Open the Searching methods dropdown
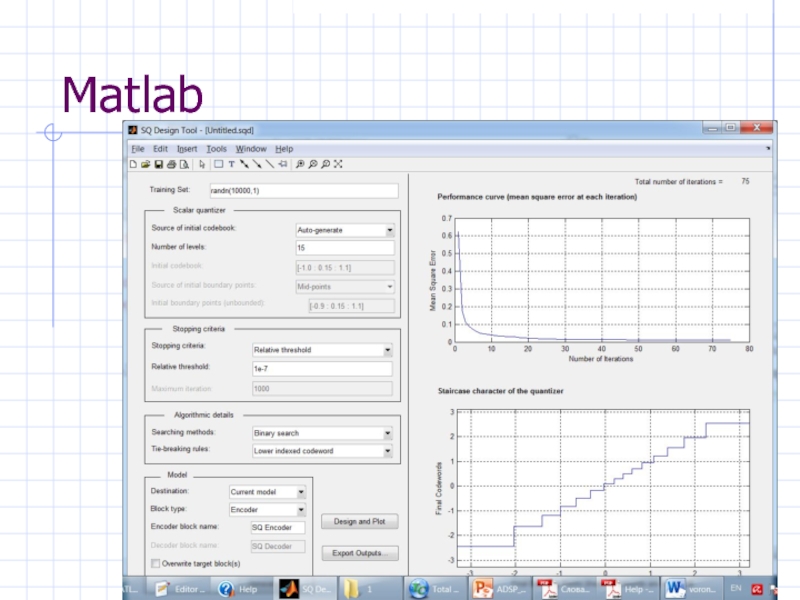Screen dimensions: 800x600 [322, 433]
